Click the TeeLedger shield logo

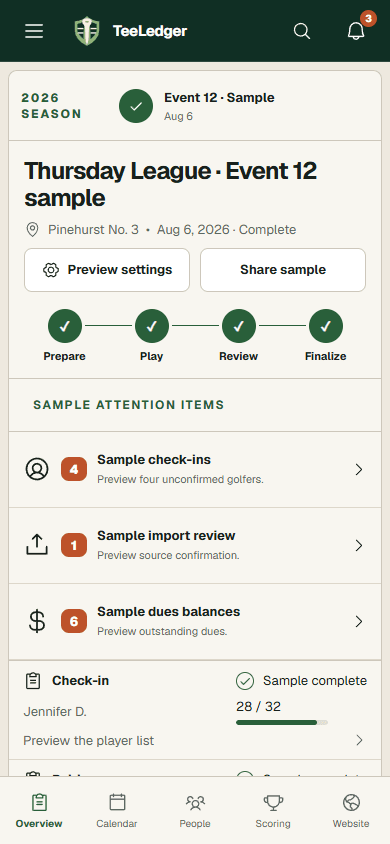point(87,31)
